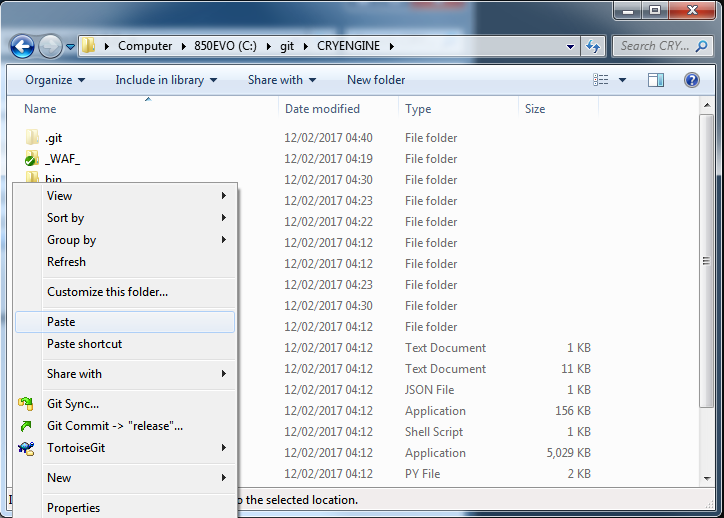Click the 11 KB size cell
This screenshot has height=518, width=724.
[576, 369]
